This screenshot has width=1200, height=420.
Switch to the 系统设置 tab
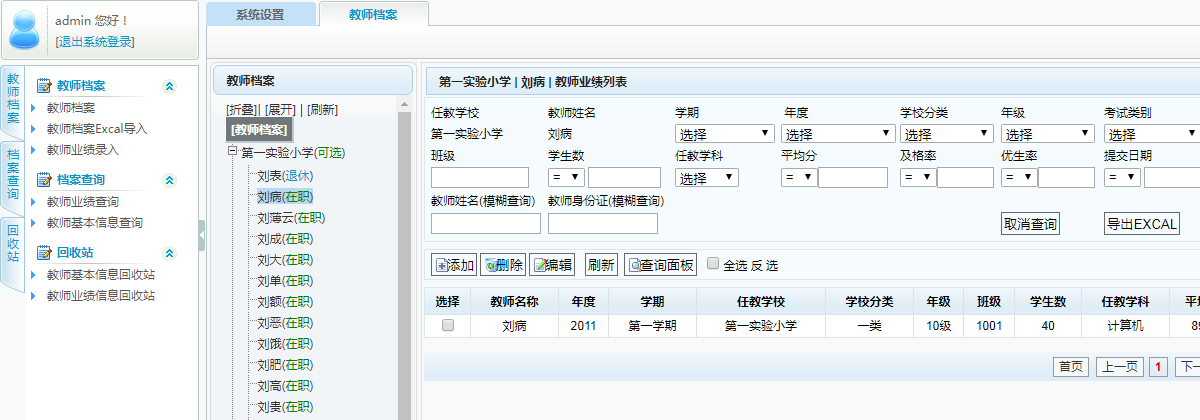click(x=260, y=15)
